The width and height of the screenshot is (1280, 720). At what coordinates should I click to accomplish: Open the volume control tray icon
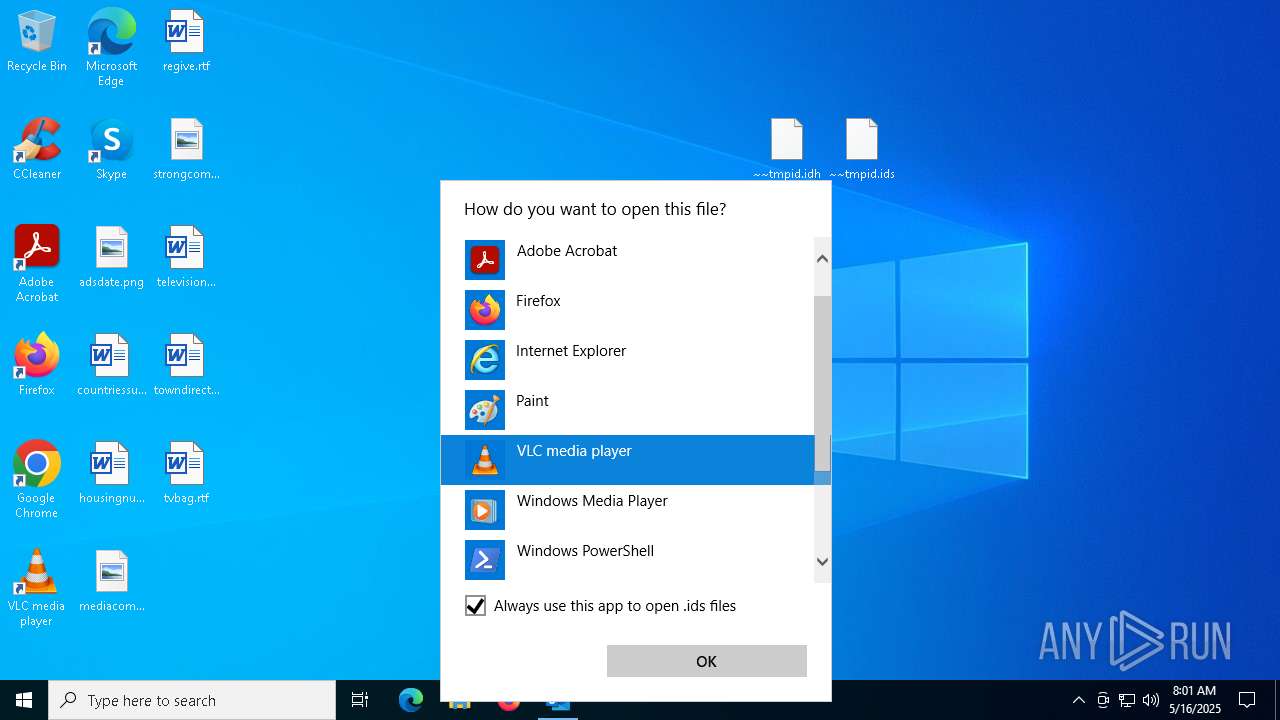tap(1151, 700)
